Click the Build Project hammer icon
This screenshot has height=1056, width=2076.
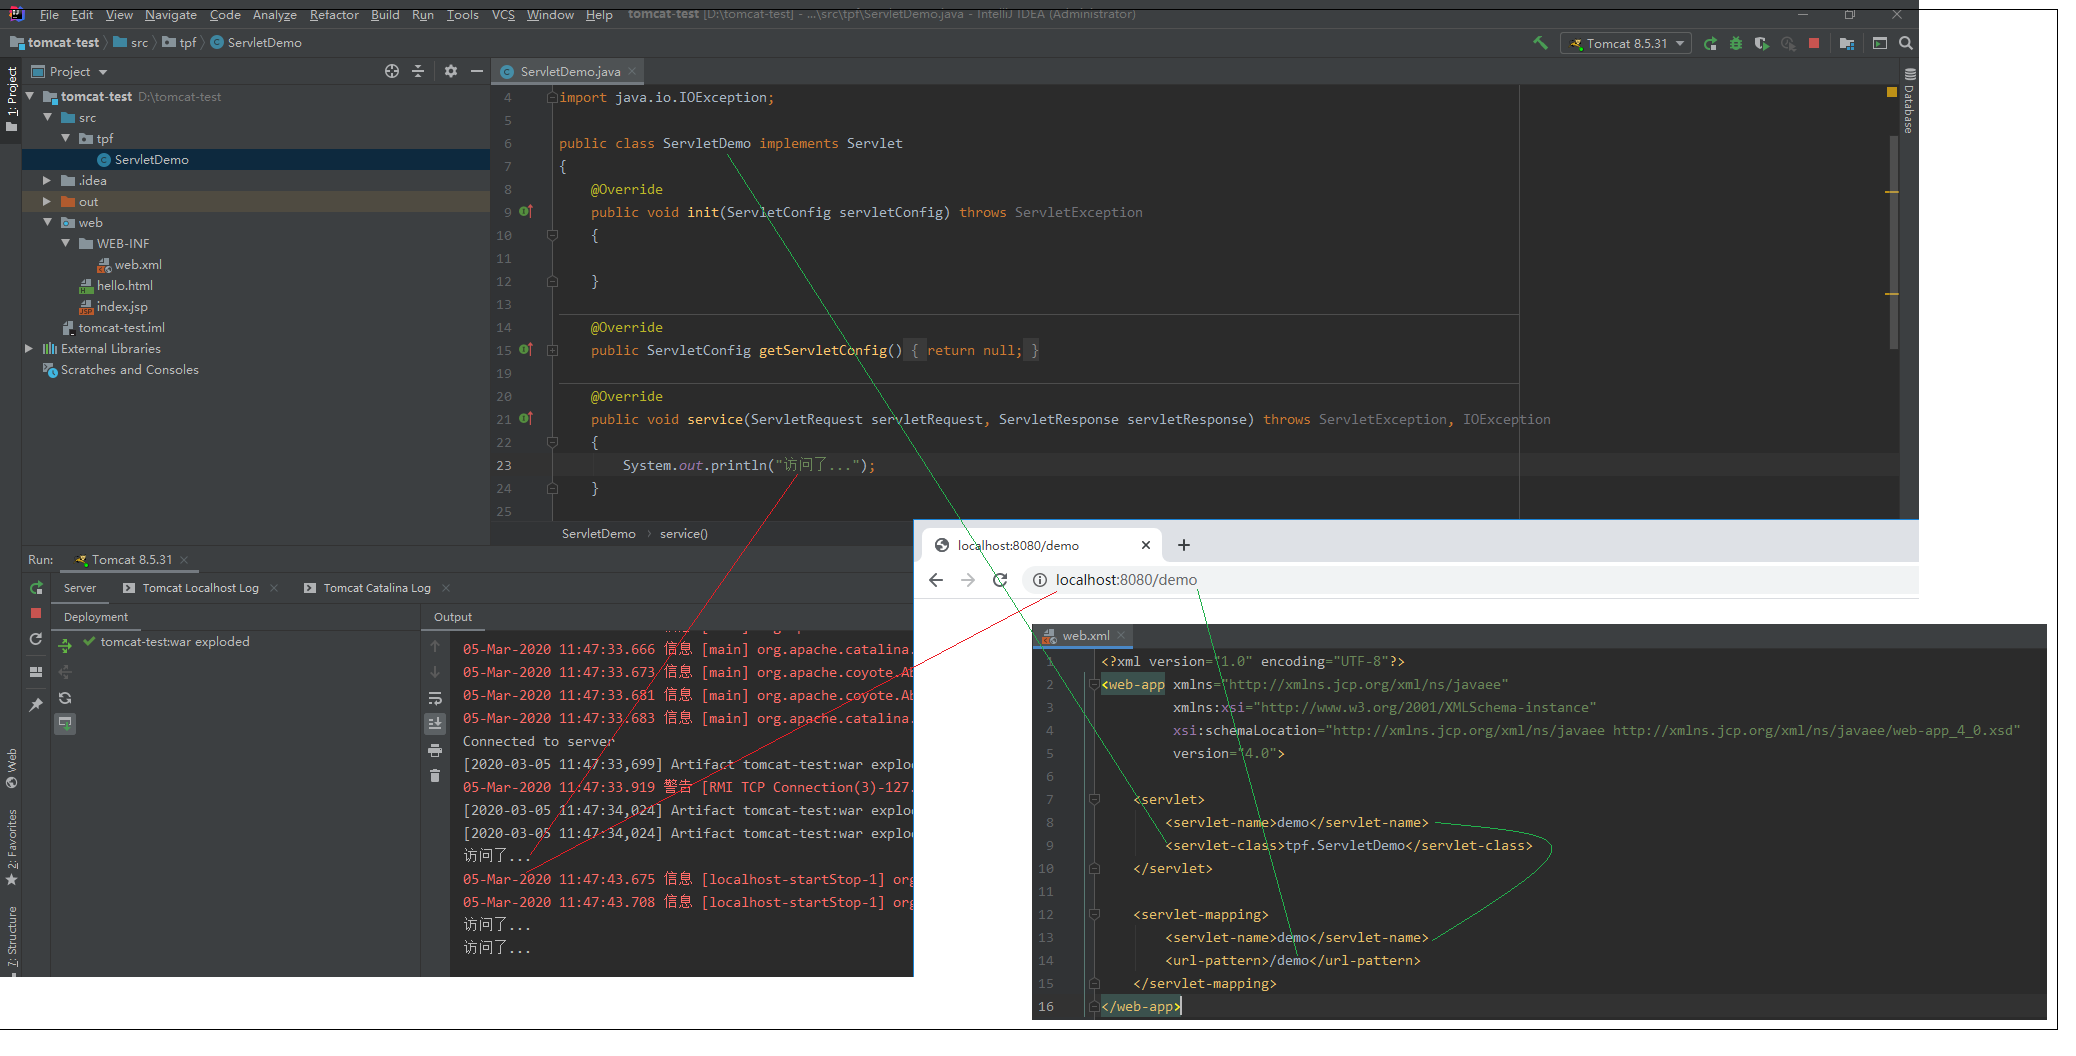pos(1540,43)
